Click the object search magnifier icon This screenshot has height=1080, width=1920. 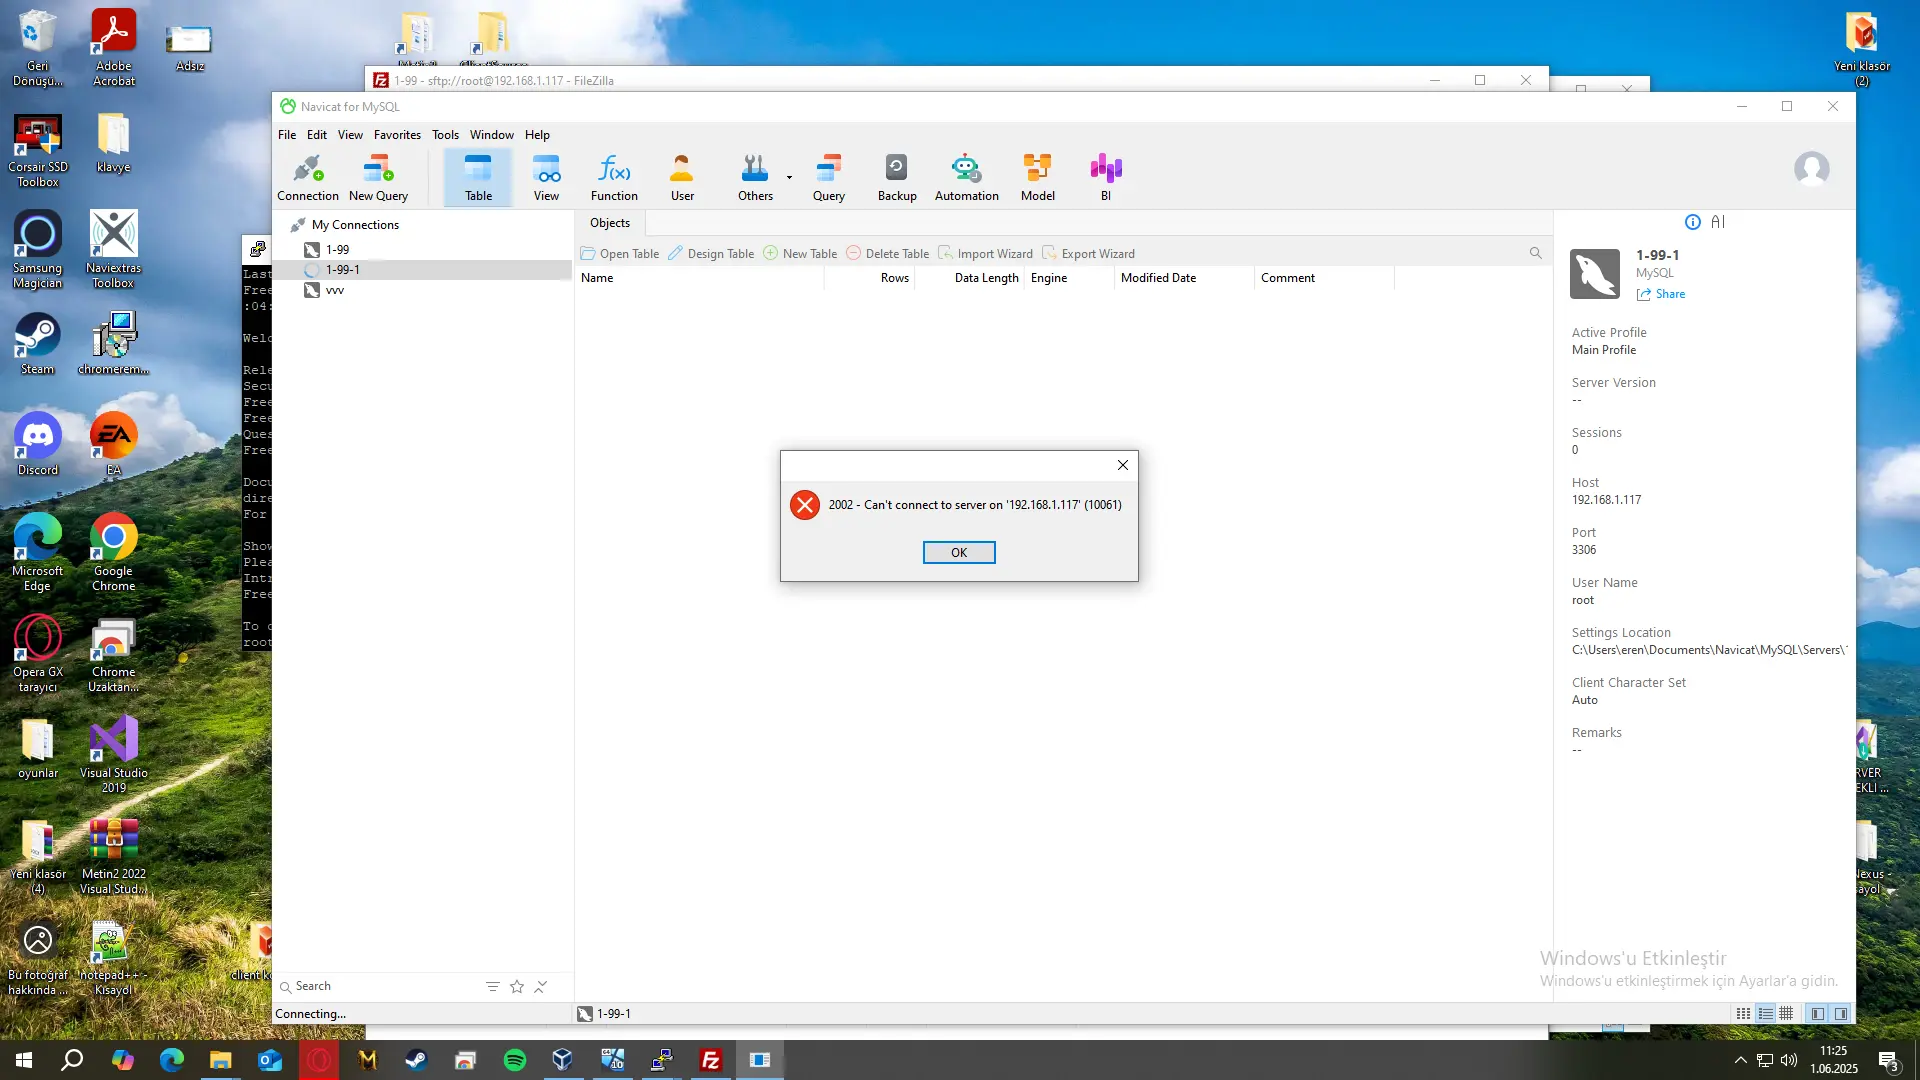point(1535,254)
